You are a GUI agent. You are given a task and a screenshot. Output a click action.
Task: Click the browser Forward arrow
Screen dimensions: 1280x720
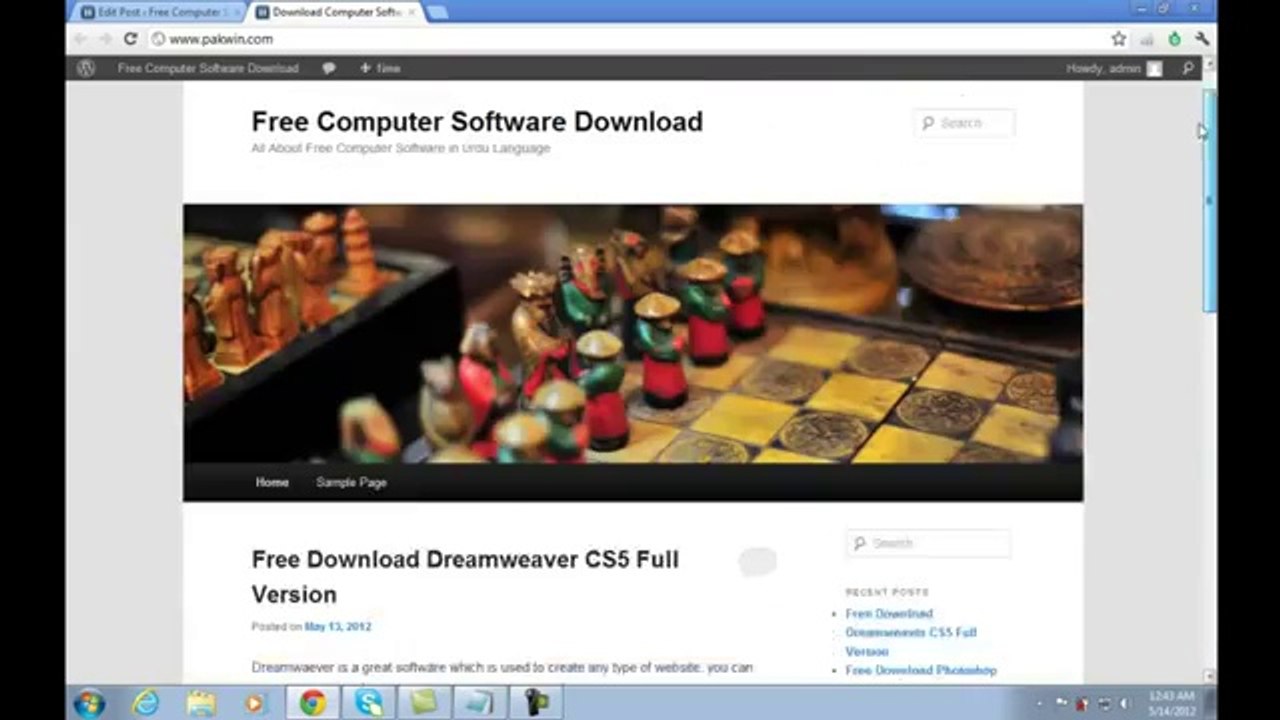pyautogui.click(x=105, y=39)
